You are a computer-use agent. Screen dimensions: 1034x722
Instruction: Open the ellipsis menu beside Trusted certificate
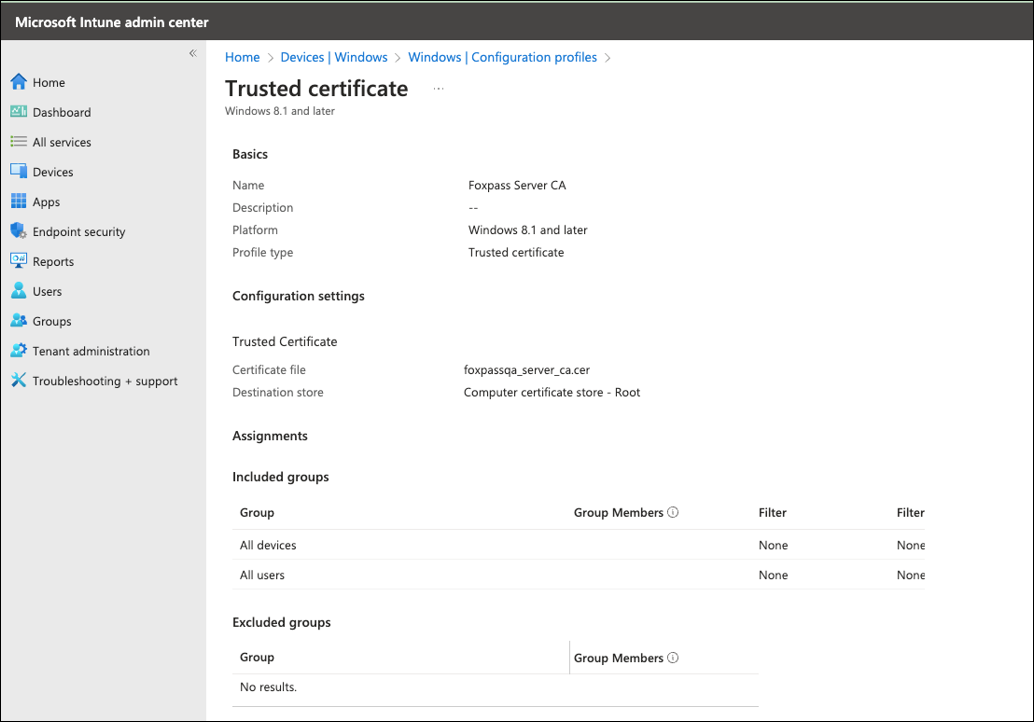[x=438, y=89]
